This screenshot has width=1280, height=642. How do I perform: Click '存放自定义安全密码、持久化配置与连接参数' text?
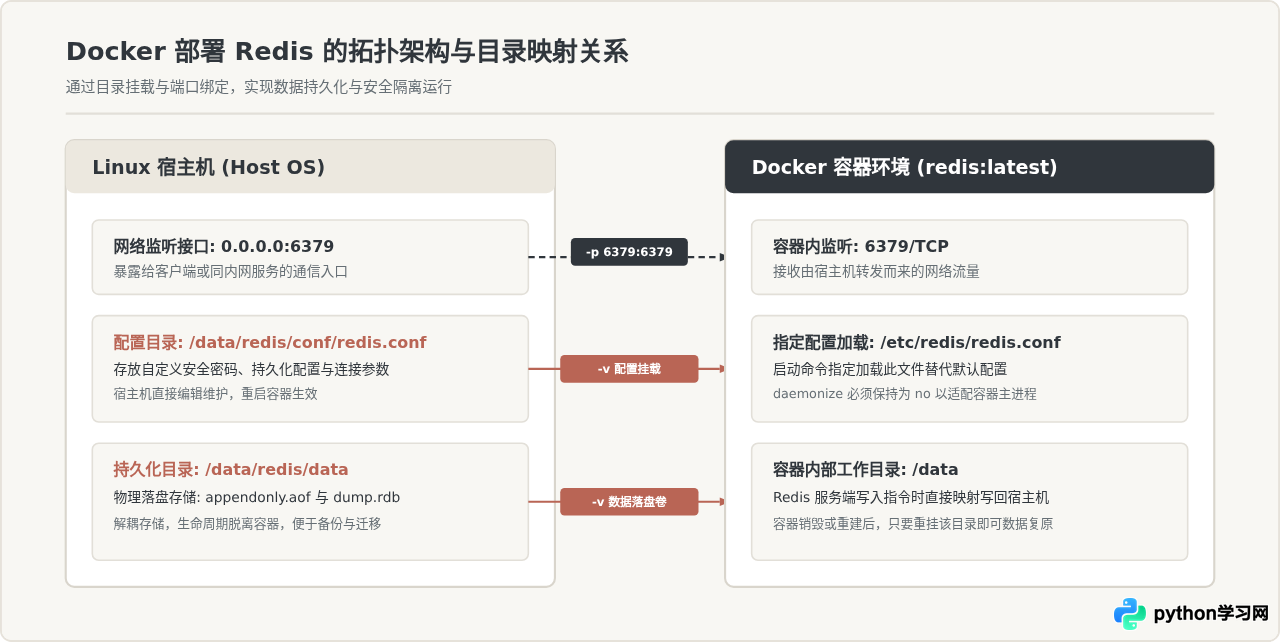[252, 369]
